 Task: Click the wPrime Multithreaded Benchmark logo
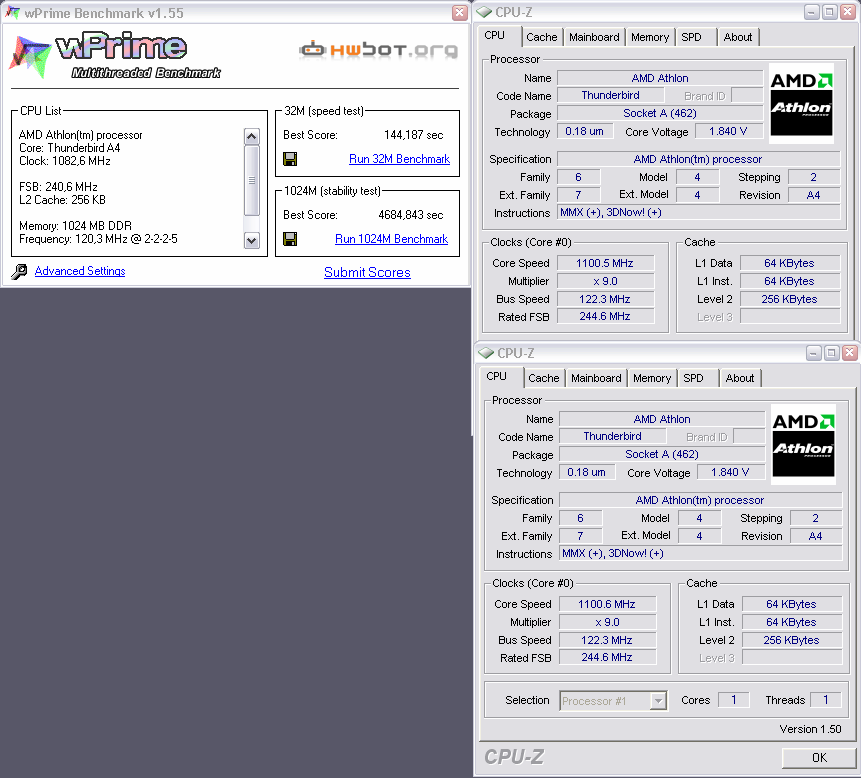click(115, 55)
